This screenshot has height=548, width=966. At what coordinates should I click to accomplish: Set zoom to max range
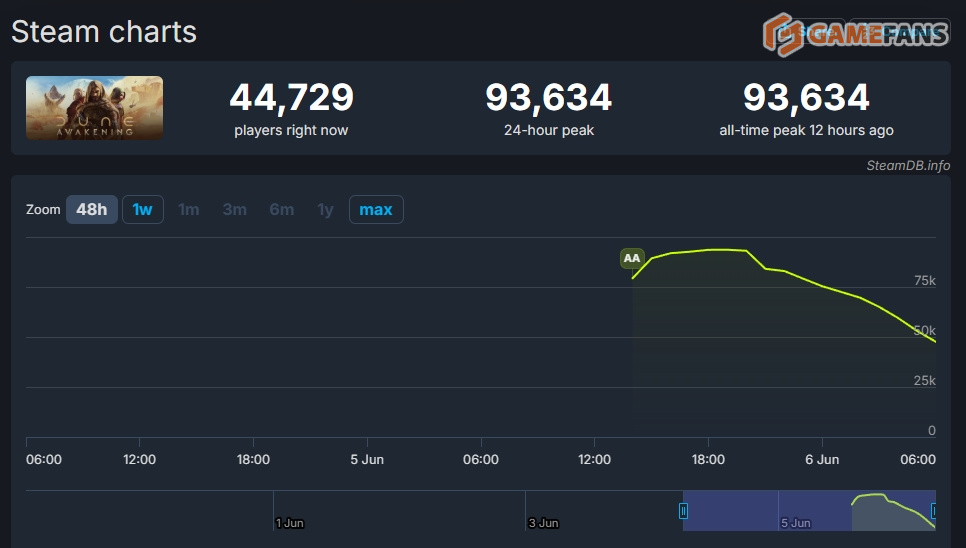pyautogui.click(x=376, y=209)
